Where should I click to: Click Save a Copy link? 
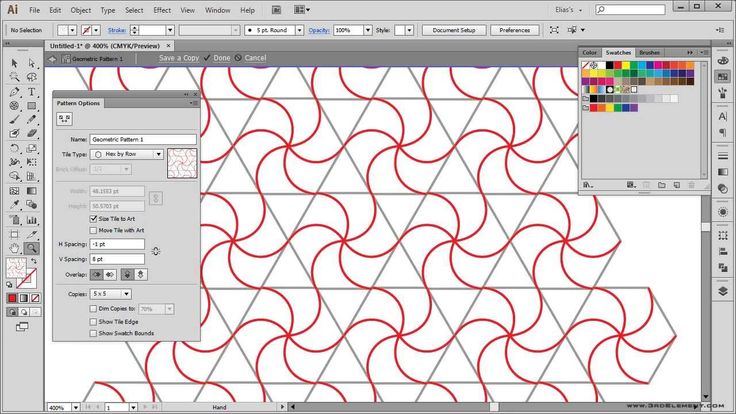(x=179, y=58)
